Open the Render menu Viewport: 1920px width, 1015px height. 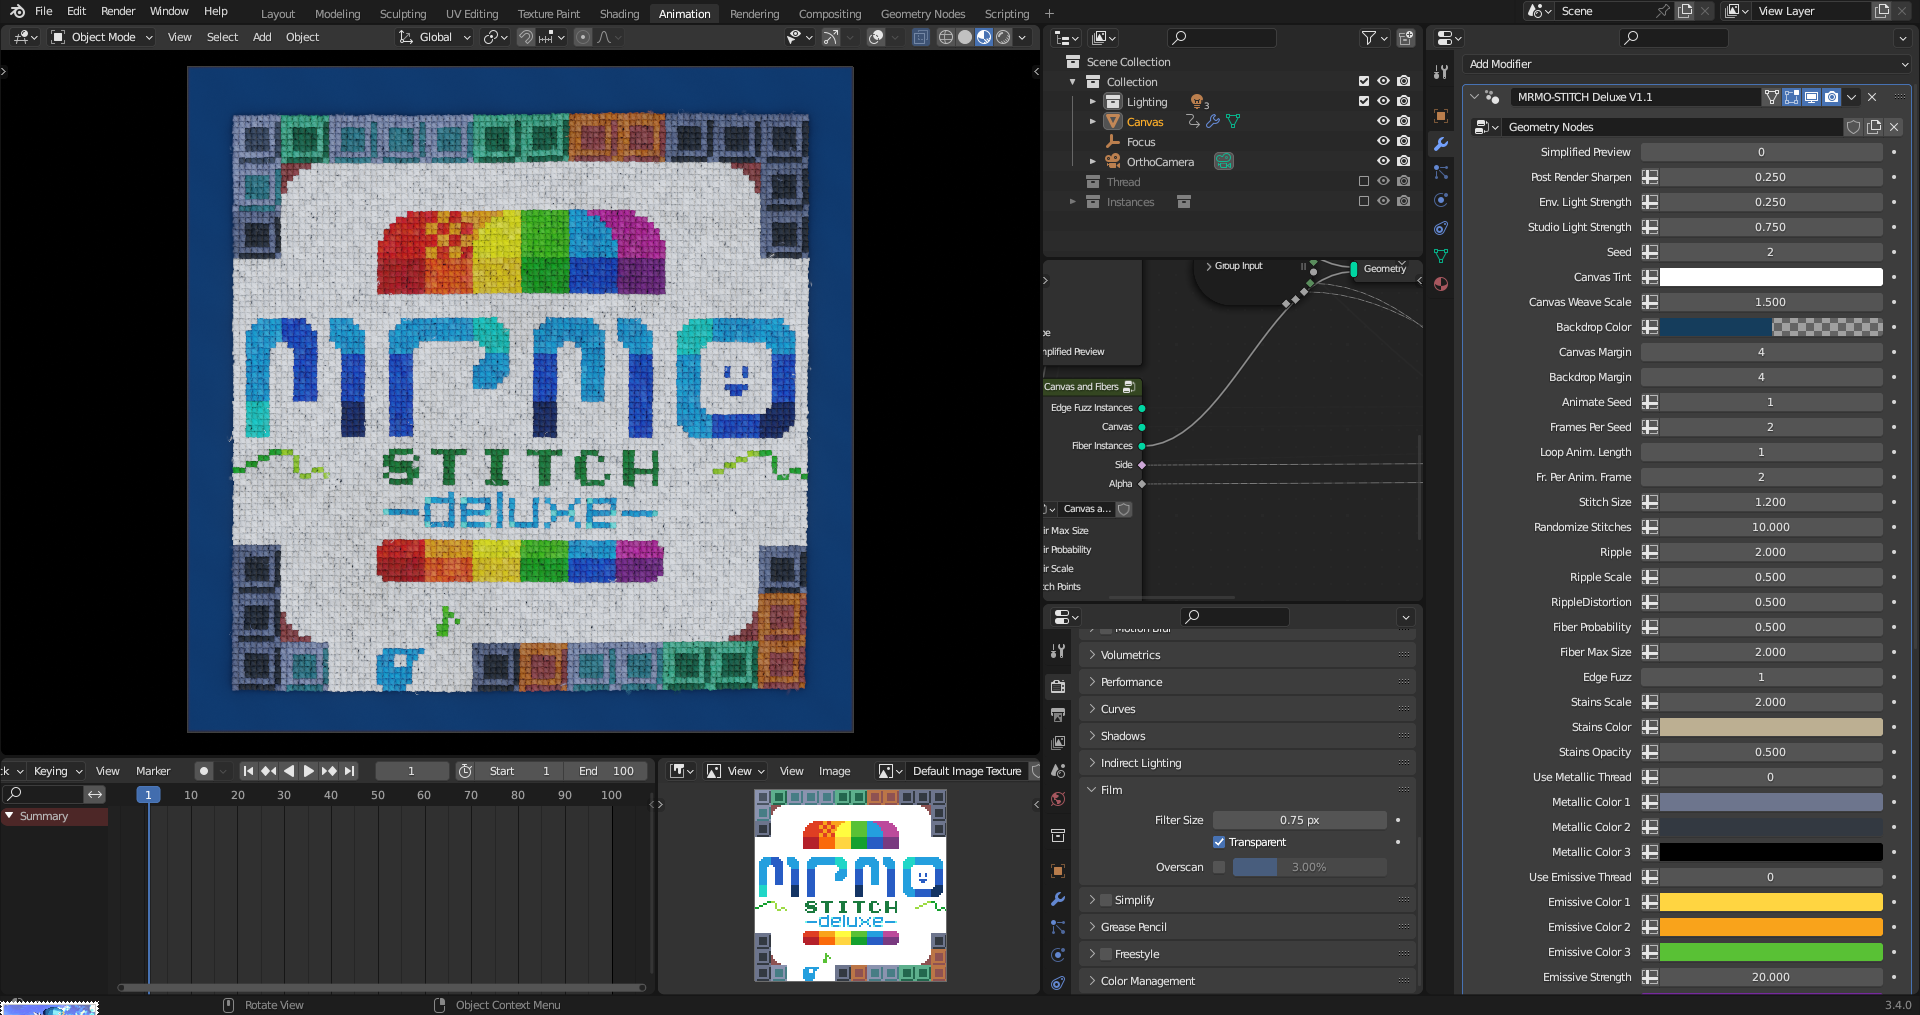(118, 11)
